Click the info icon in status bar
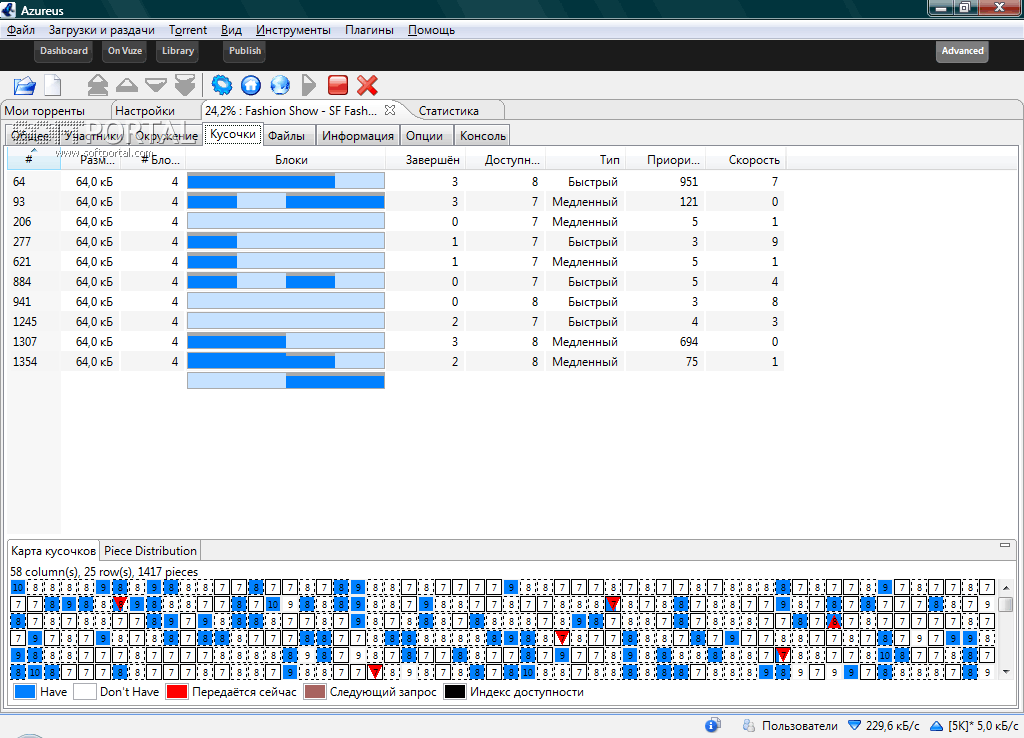Screen dimensions: 1024x738 click(x=712, y=725)
